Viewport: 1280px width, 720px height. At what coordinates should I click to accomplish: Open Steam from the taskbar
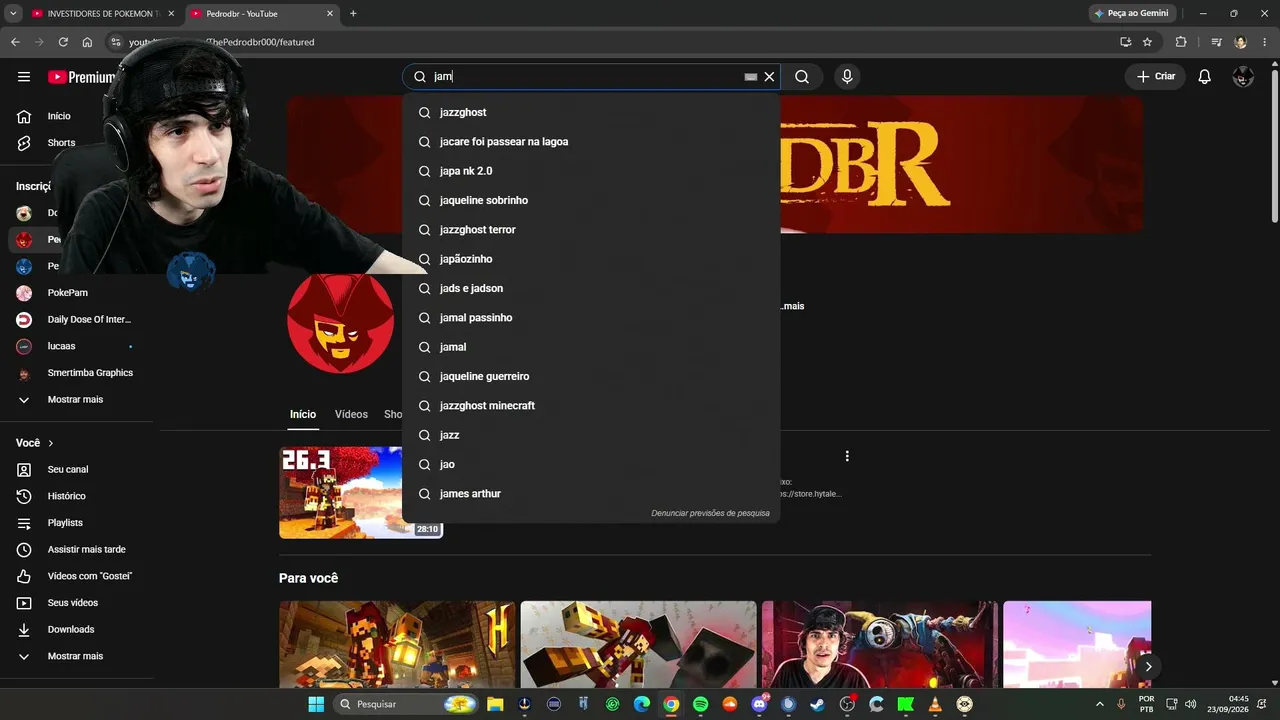pos(818,704)
